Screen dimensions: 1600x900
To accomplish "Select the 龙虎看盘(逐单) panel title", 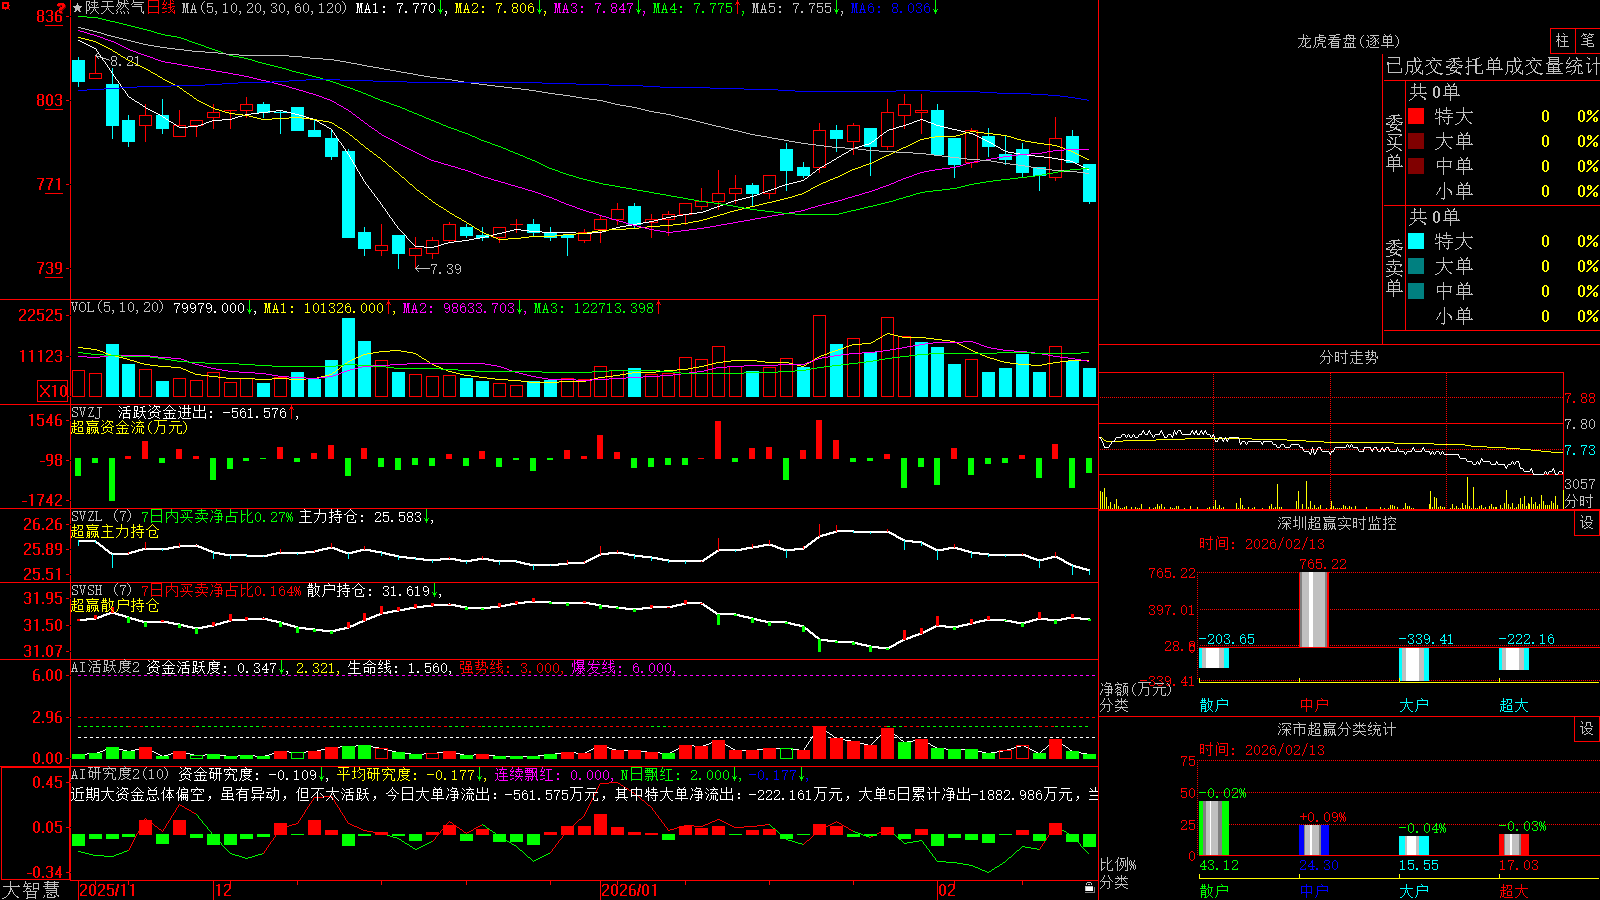I will coord(1348,41).
